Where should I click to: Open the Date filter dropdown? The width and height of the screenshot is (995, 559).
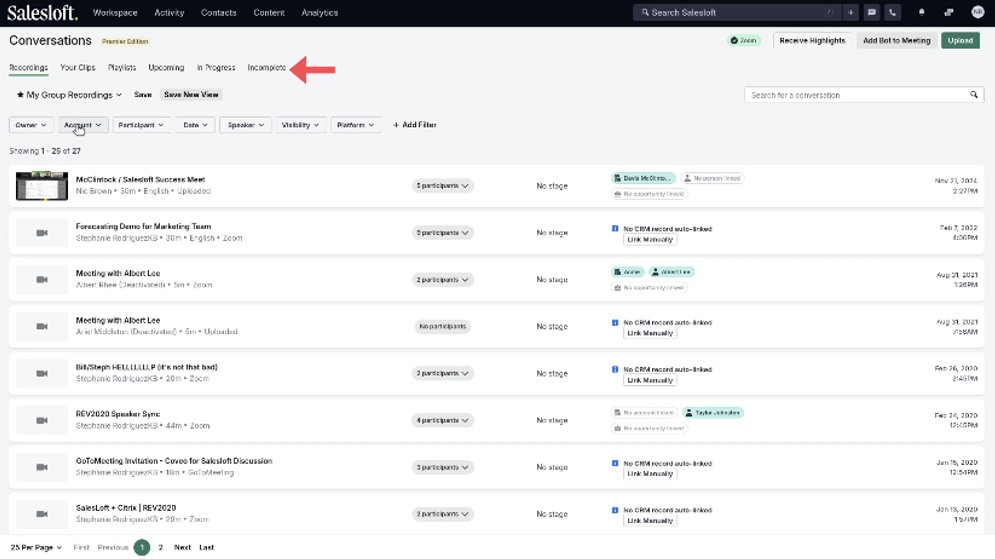[x=195, y=125]
